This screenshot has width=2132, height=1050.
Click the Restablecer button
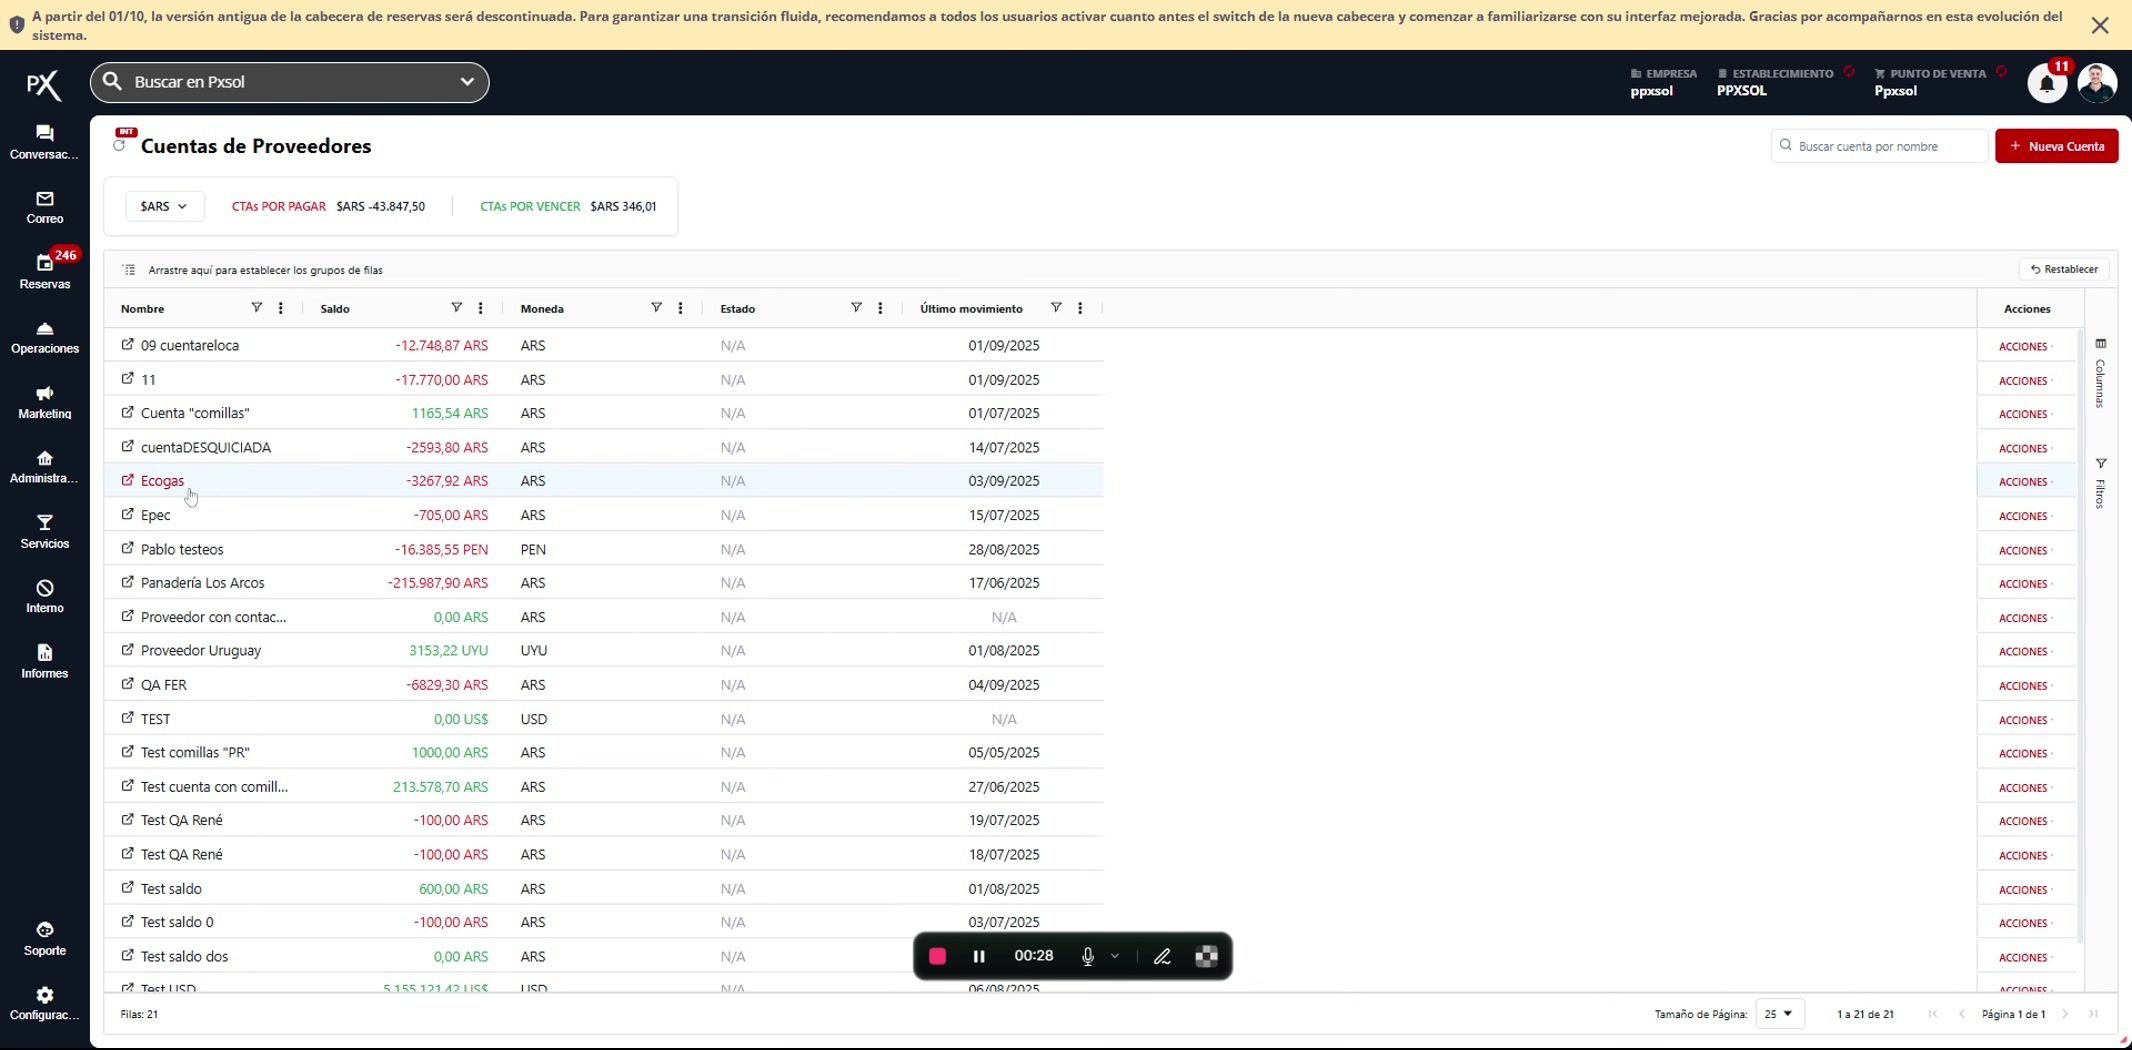pyautogui.click(x=2064, y=269)
